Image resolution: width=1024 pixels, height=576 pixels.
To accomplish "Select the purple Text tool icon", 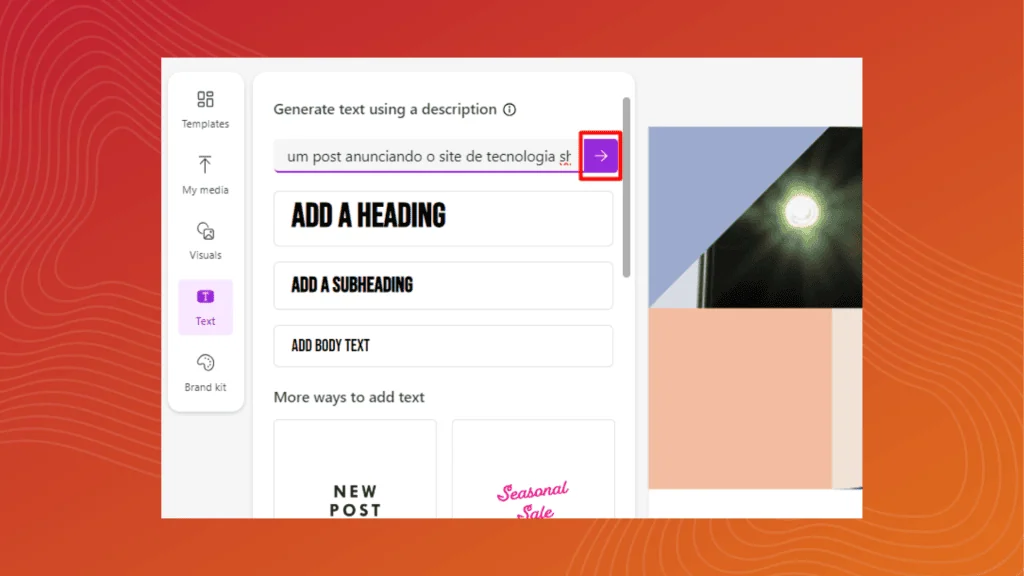I will coord(205,297).
